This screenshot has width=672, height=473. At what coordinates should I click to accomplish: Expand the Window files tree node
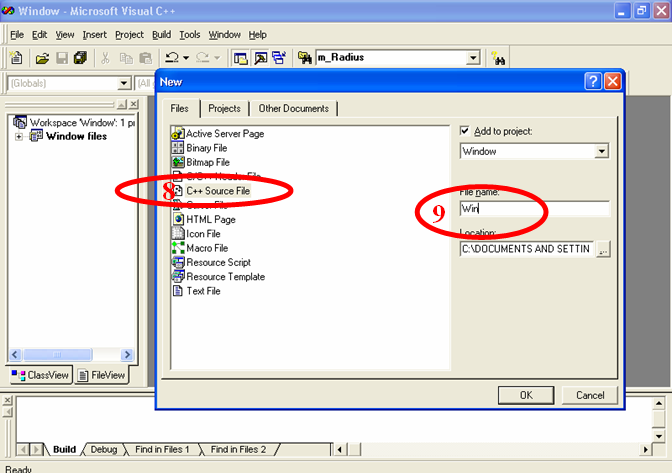19,137
